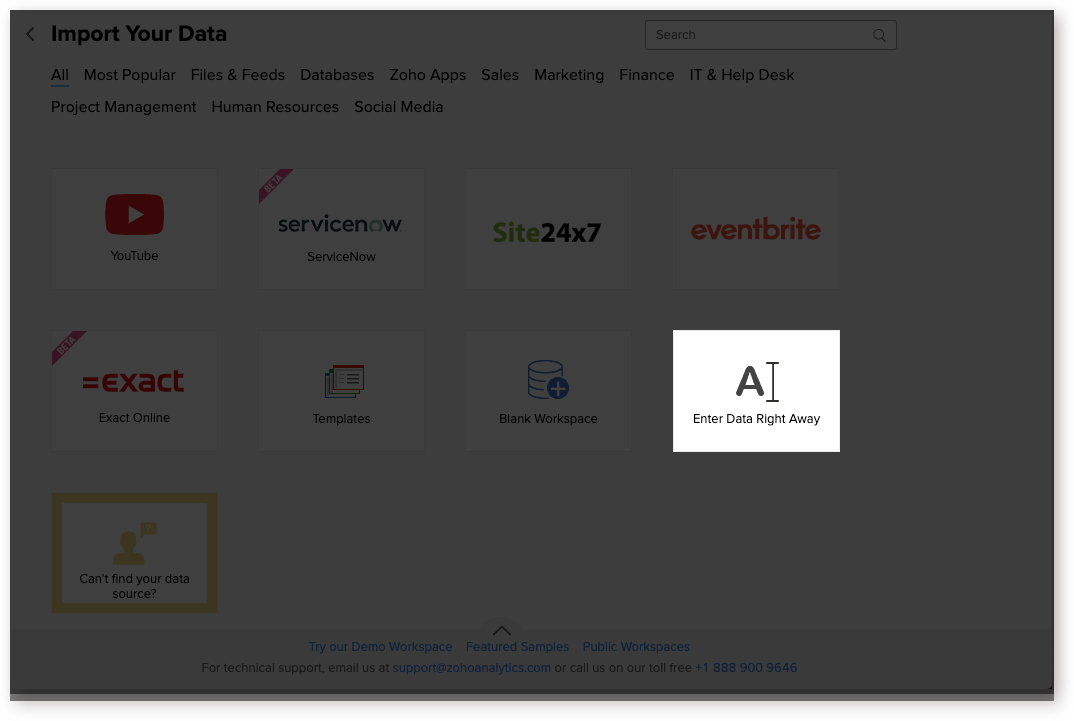Pick the ServiceNow connector tile
This screenshot has width=1074, height=721.
click(x=341, y=229)
